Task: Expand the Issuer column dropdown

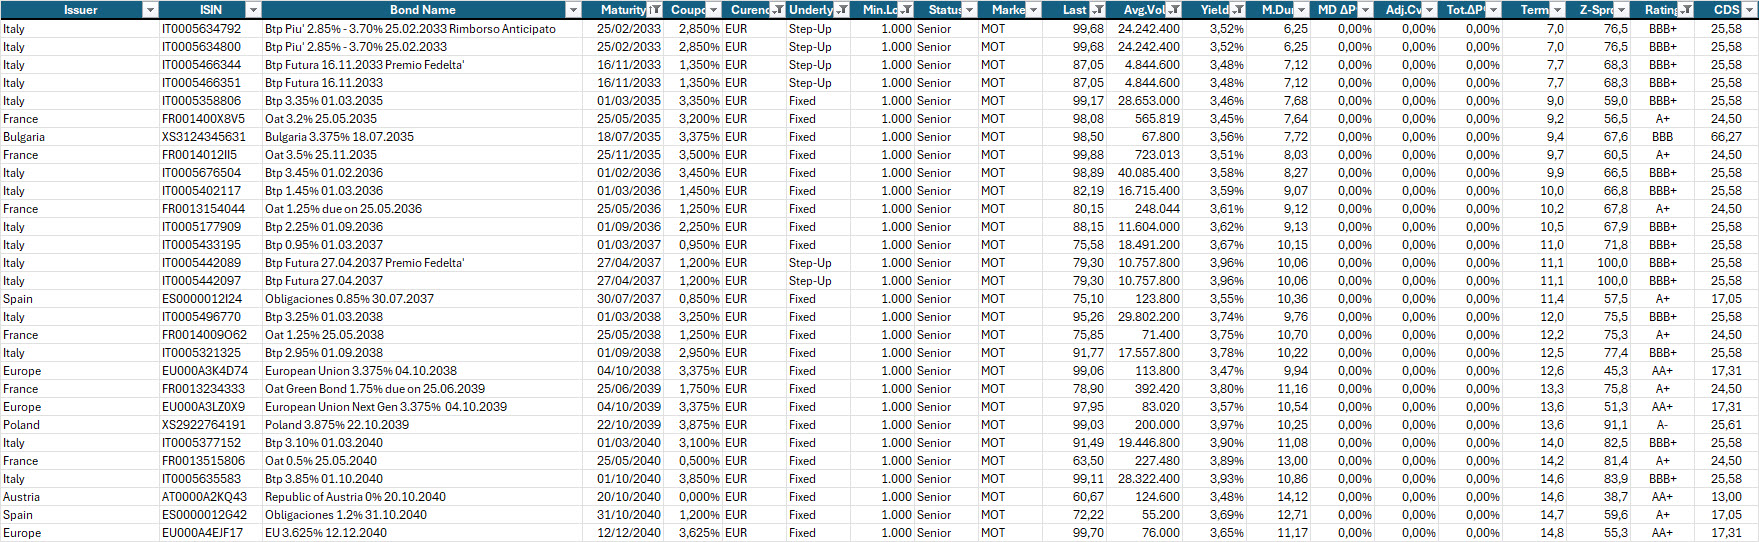Action: coord(150,10)
